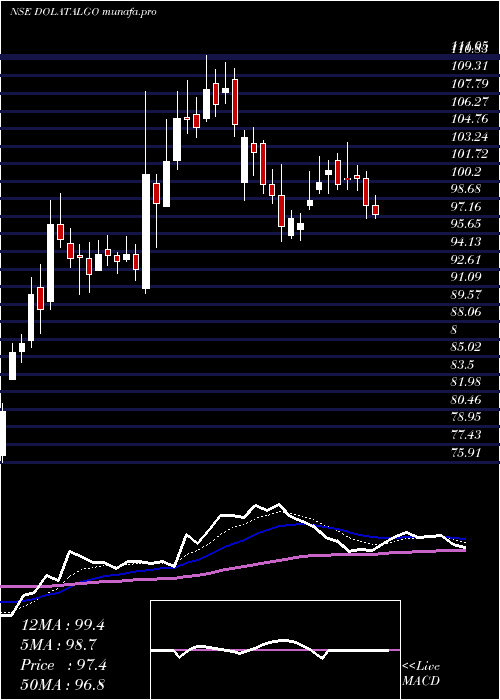This screenshot has height=700, width=500.
Task: Select the 100.2 price axis label
Action: tap(466, 171)
